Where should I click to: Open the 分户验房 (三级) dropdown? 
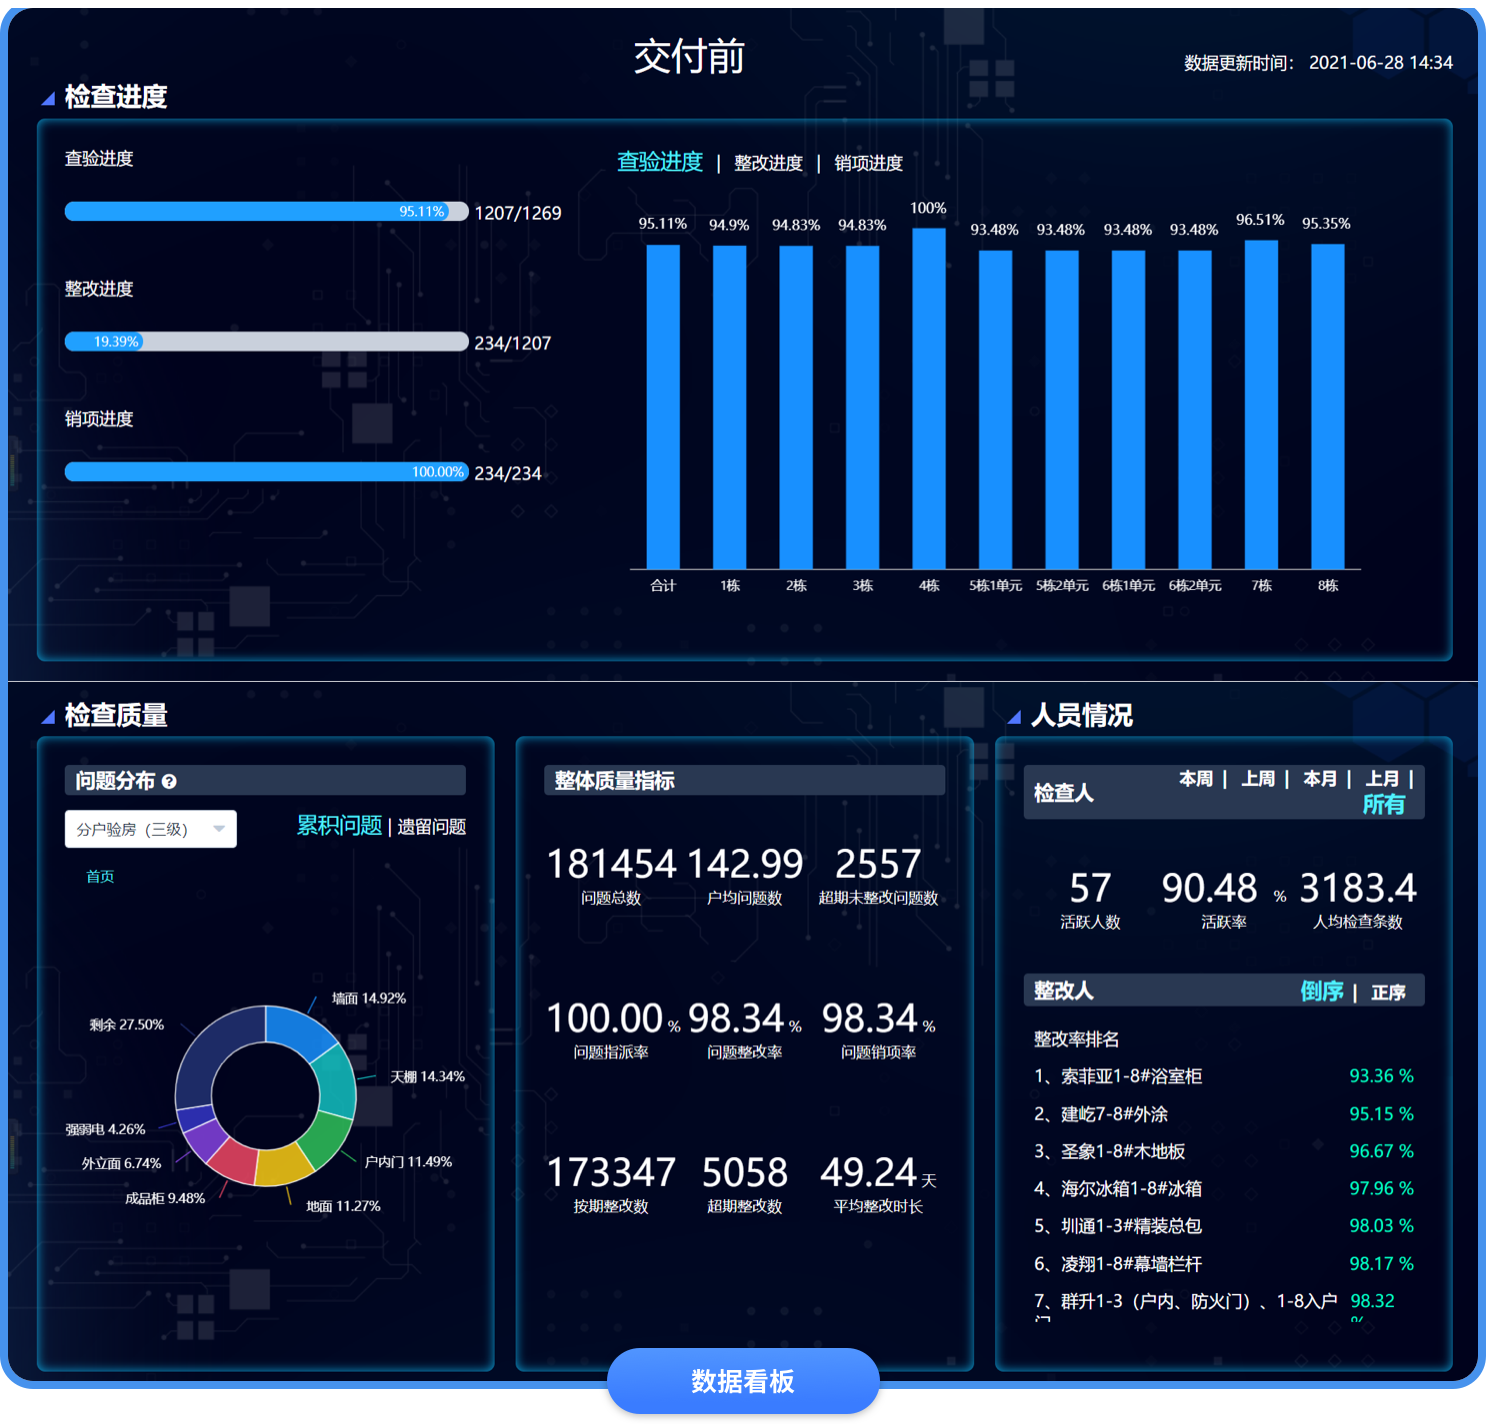coord(150,829)
